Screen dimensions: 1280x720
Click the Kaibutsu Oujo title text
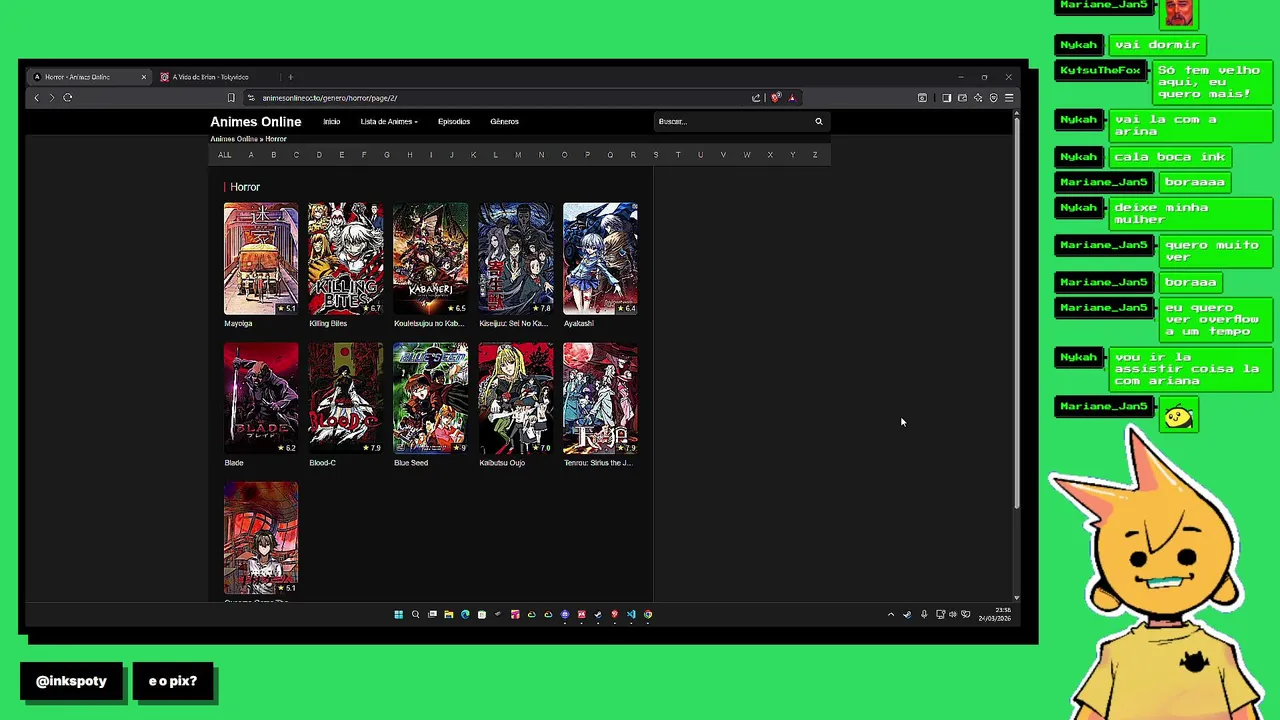pos(502,463)
